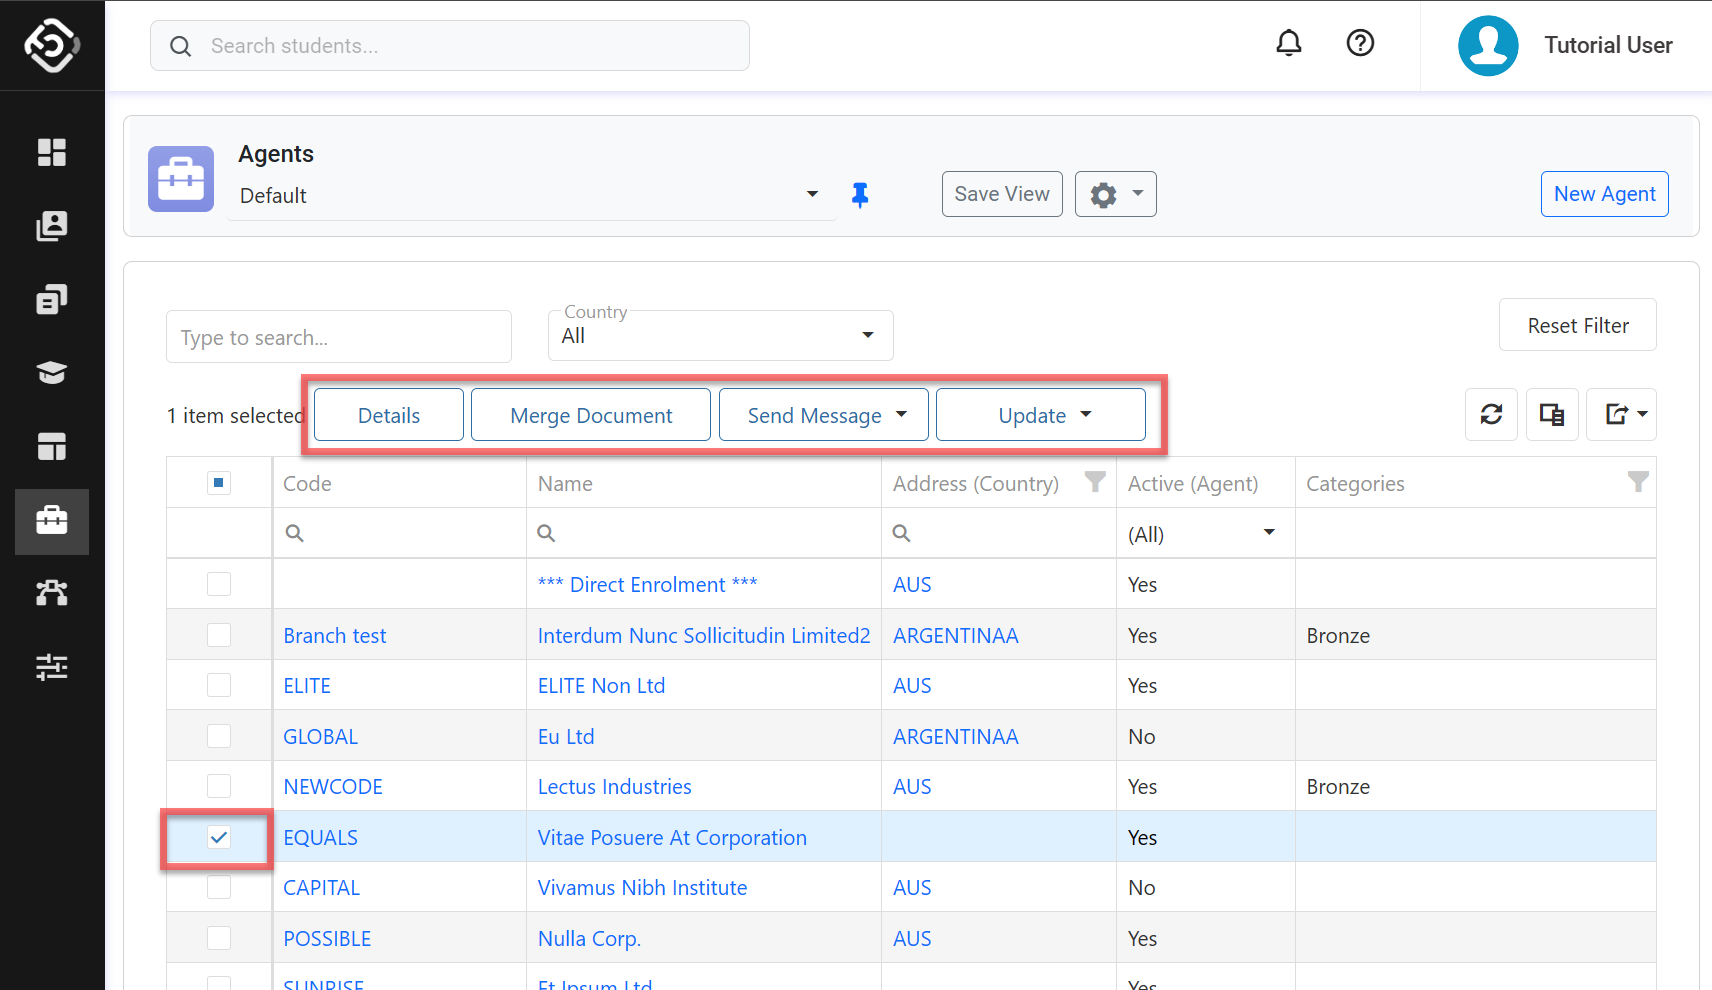This screenshot has width=1712, height=990.
Task: Open the ELITE Non Ltd agent link
Action: 601,686
